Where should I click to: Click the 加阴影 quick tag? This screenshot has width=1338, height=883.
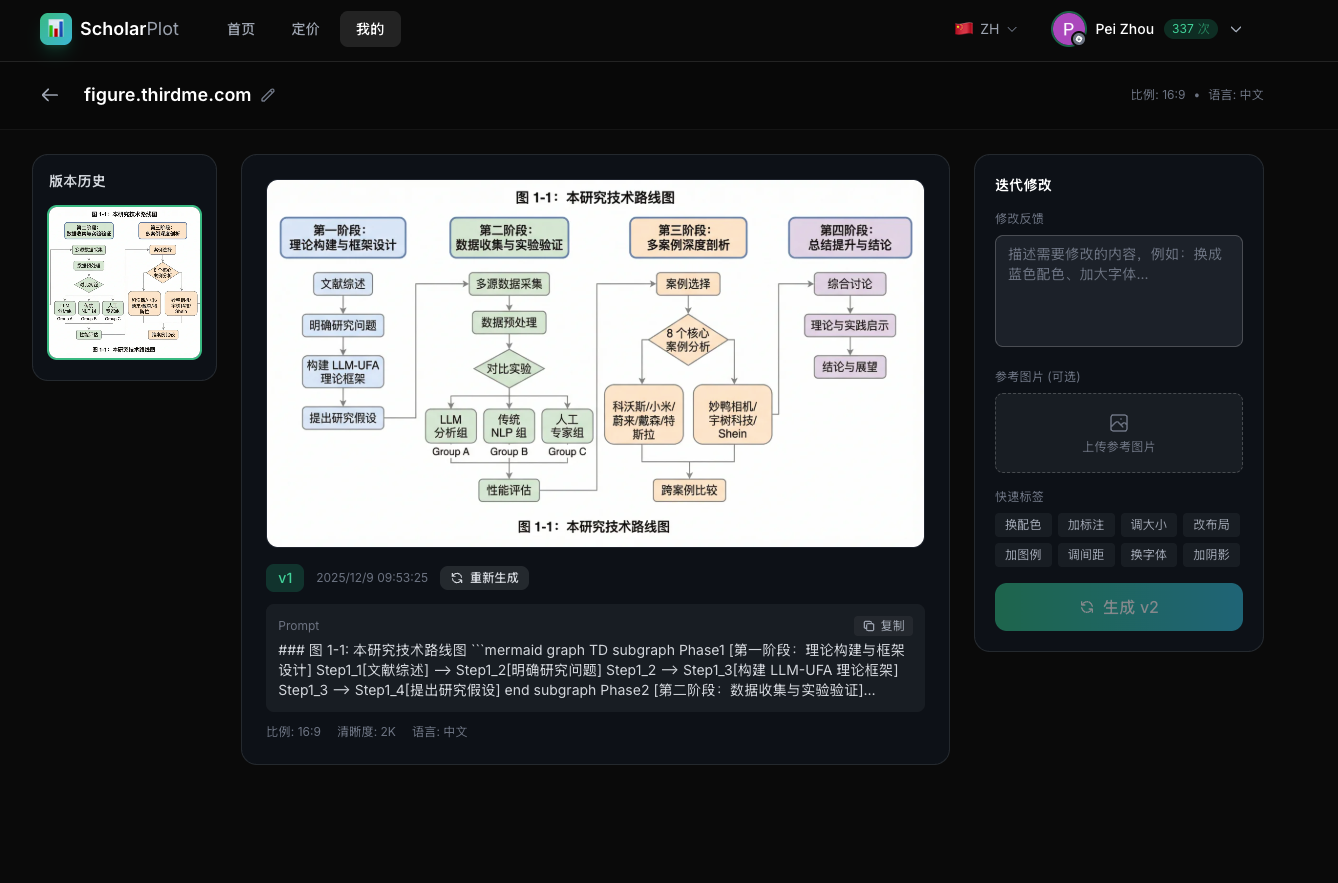(1211, 554)
